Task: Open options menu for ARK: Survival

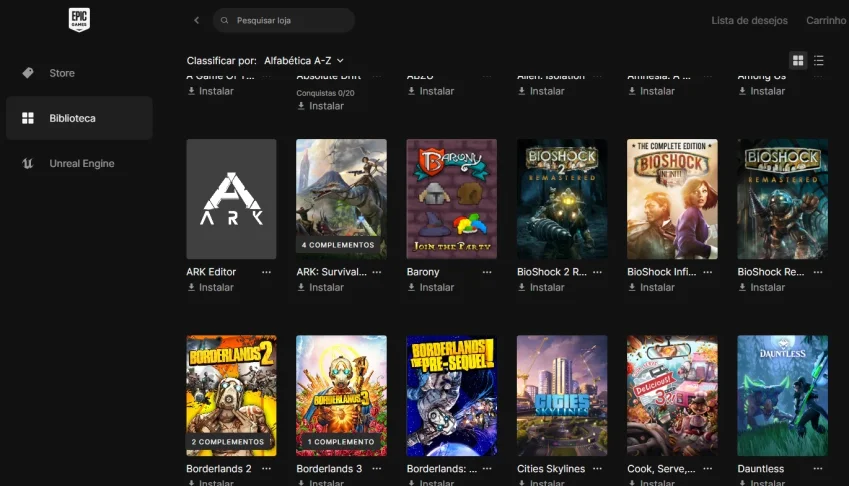Action: [377, 272]
